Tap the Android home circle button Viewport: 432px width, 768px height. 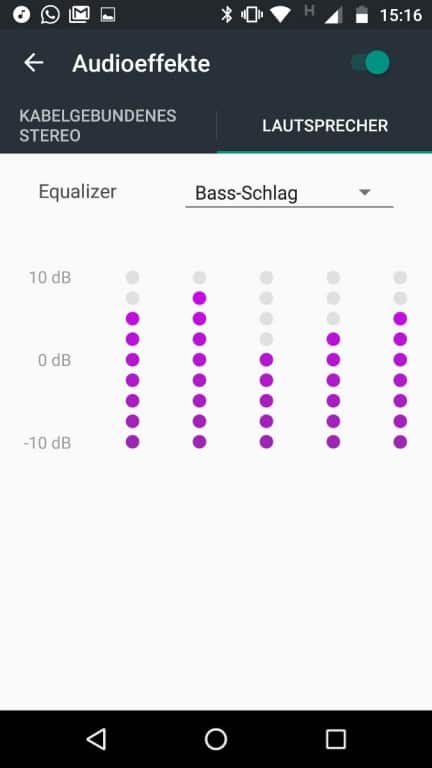tap(216, 739)
